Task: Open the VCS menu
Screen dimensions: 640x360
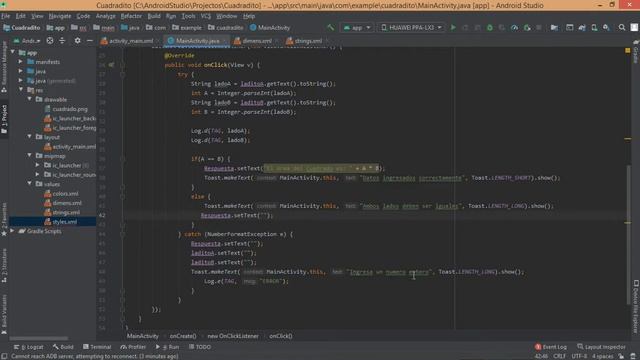Action: point(206,16)
